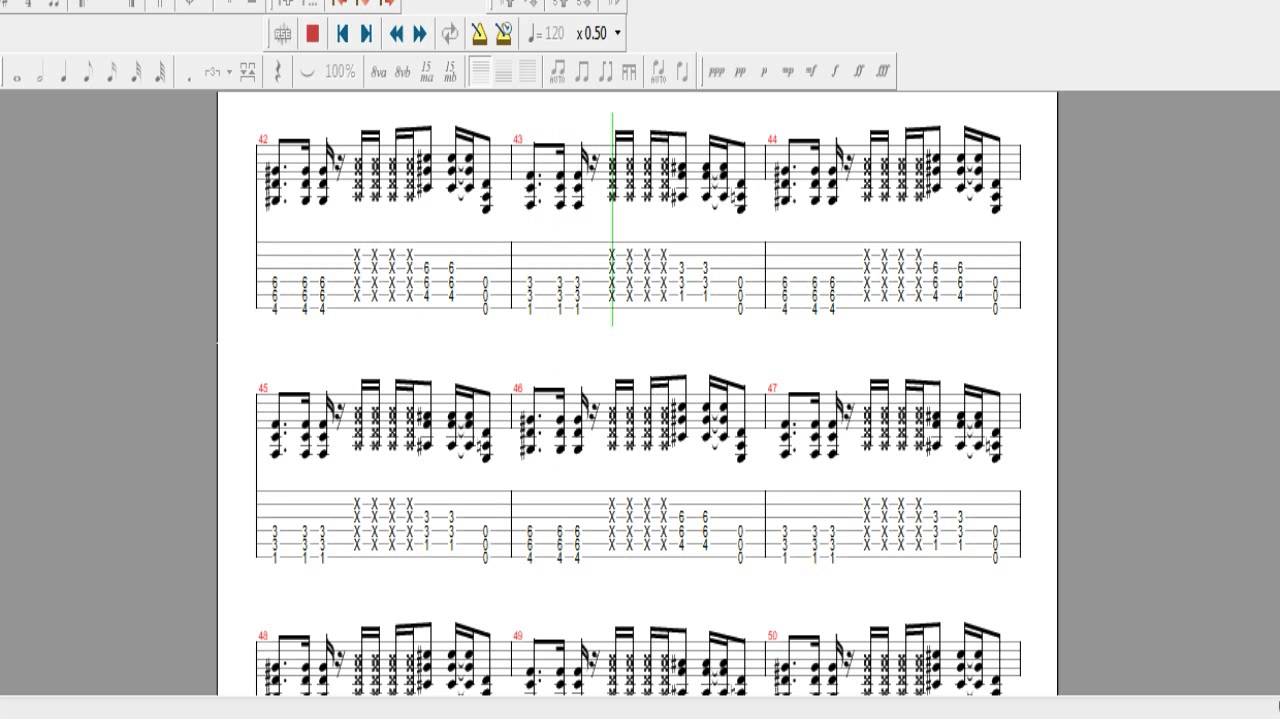Select the third staff-lines toggle

[x=528, y=72]
